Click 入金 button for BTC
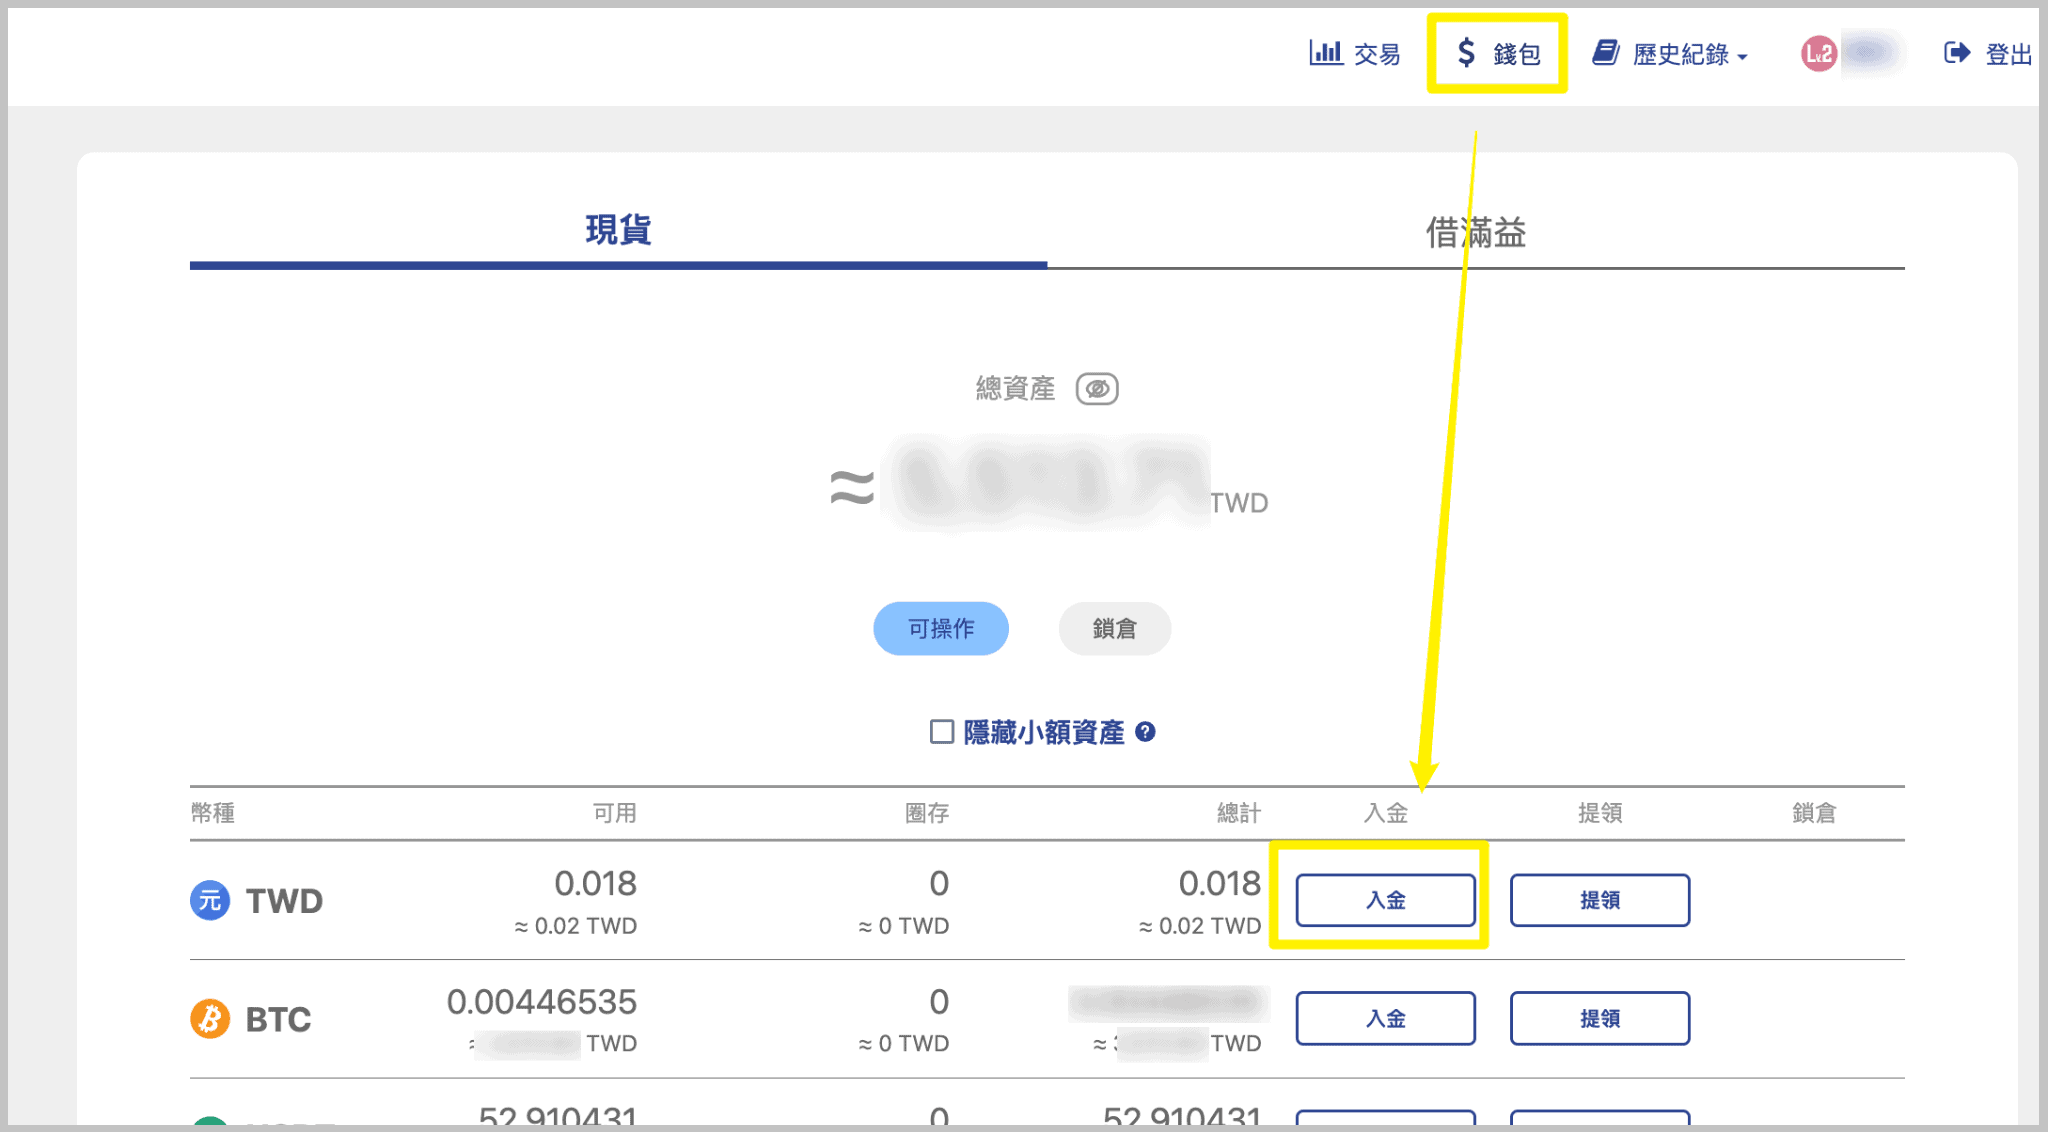Viewport: 2048px width, 1132px height. point(1385,1018)
